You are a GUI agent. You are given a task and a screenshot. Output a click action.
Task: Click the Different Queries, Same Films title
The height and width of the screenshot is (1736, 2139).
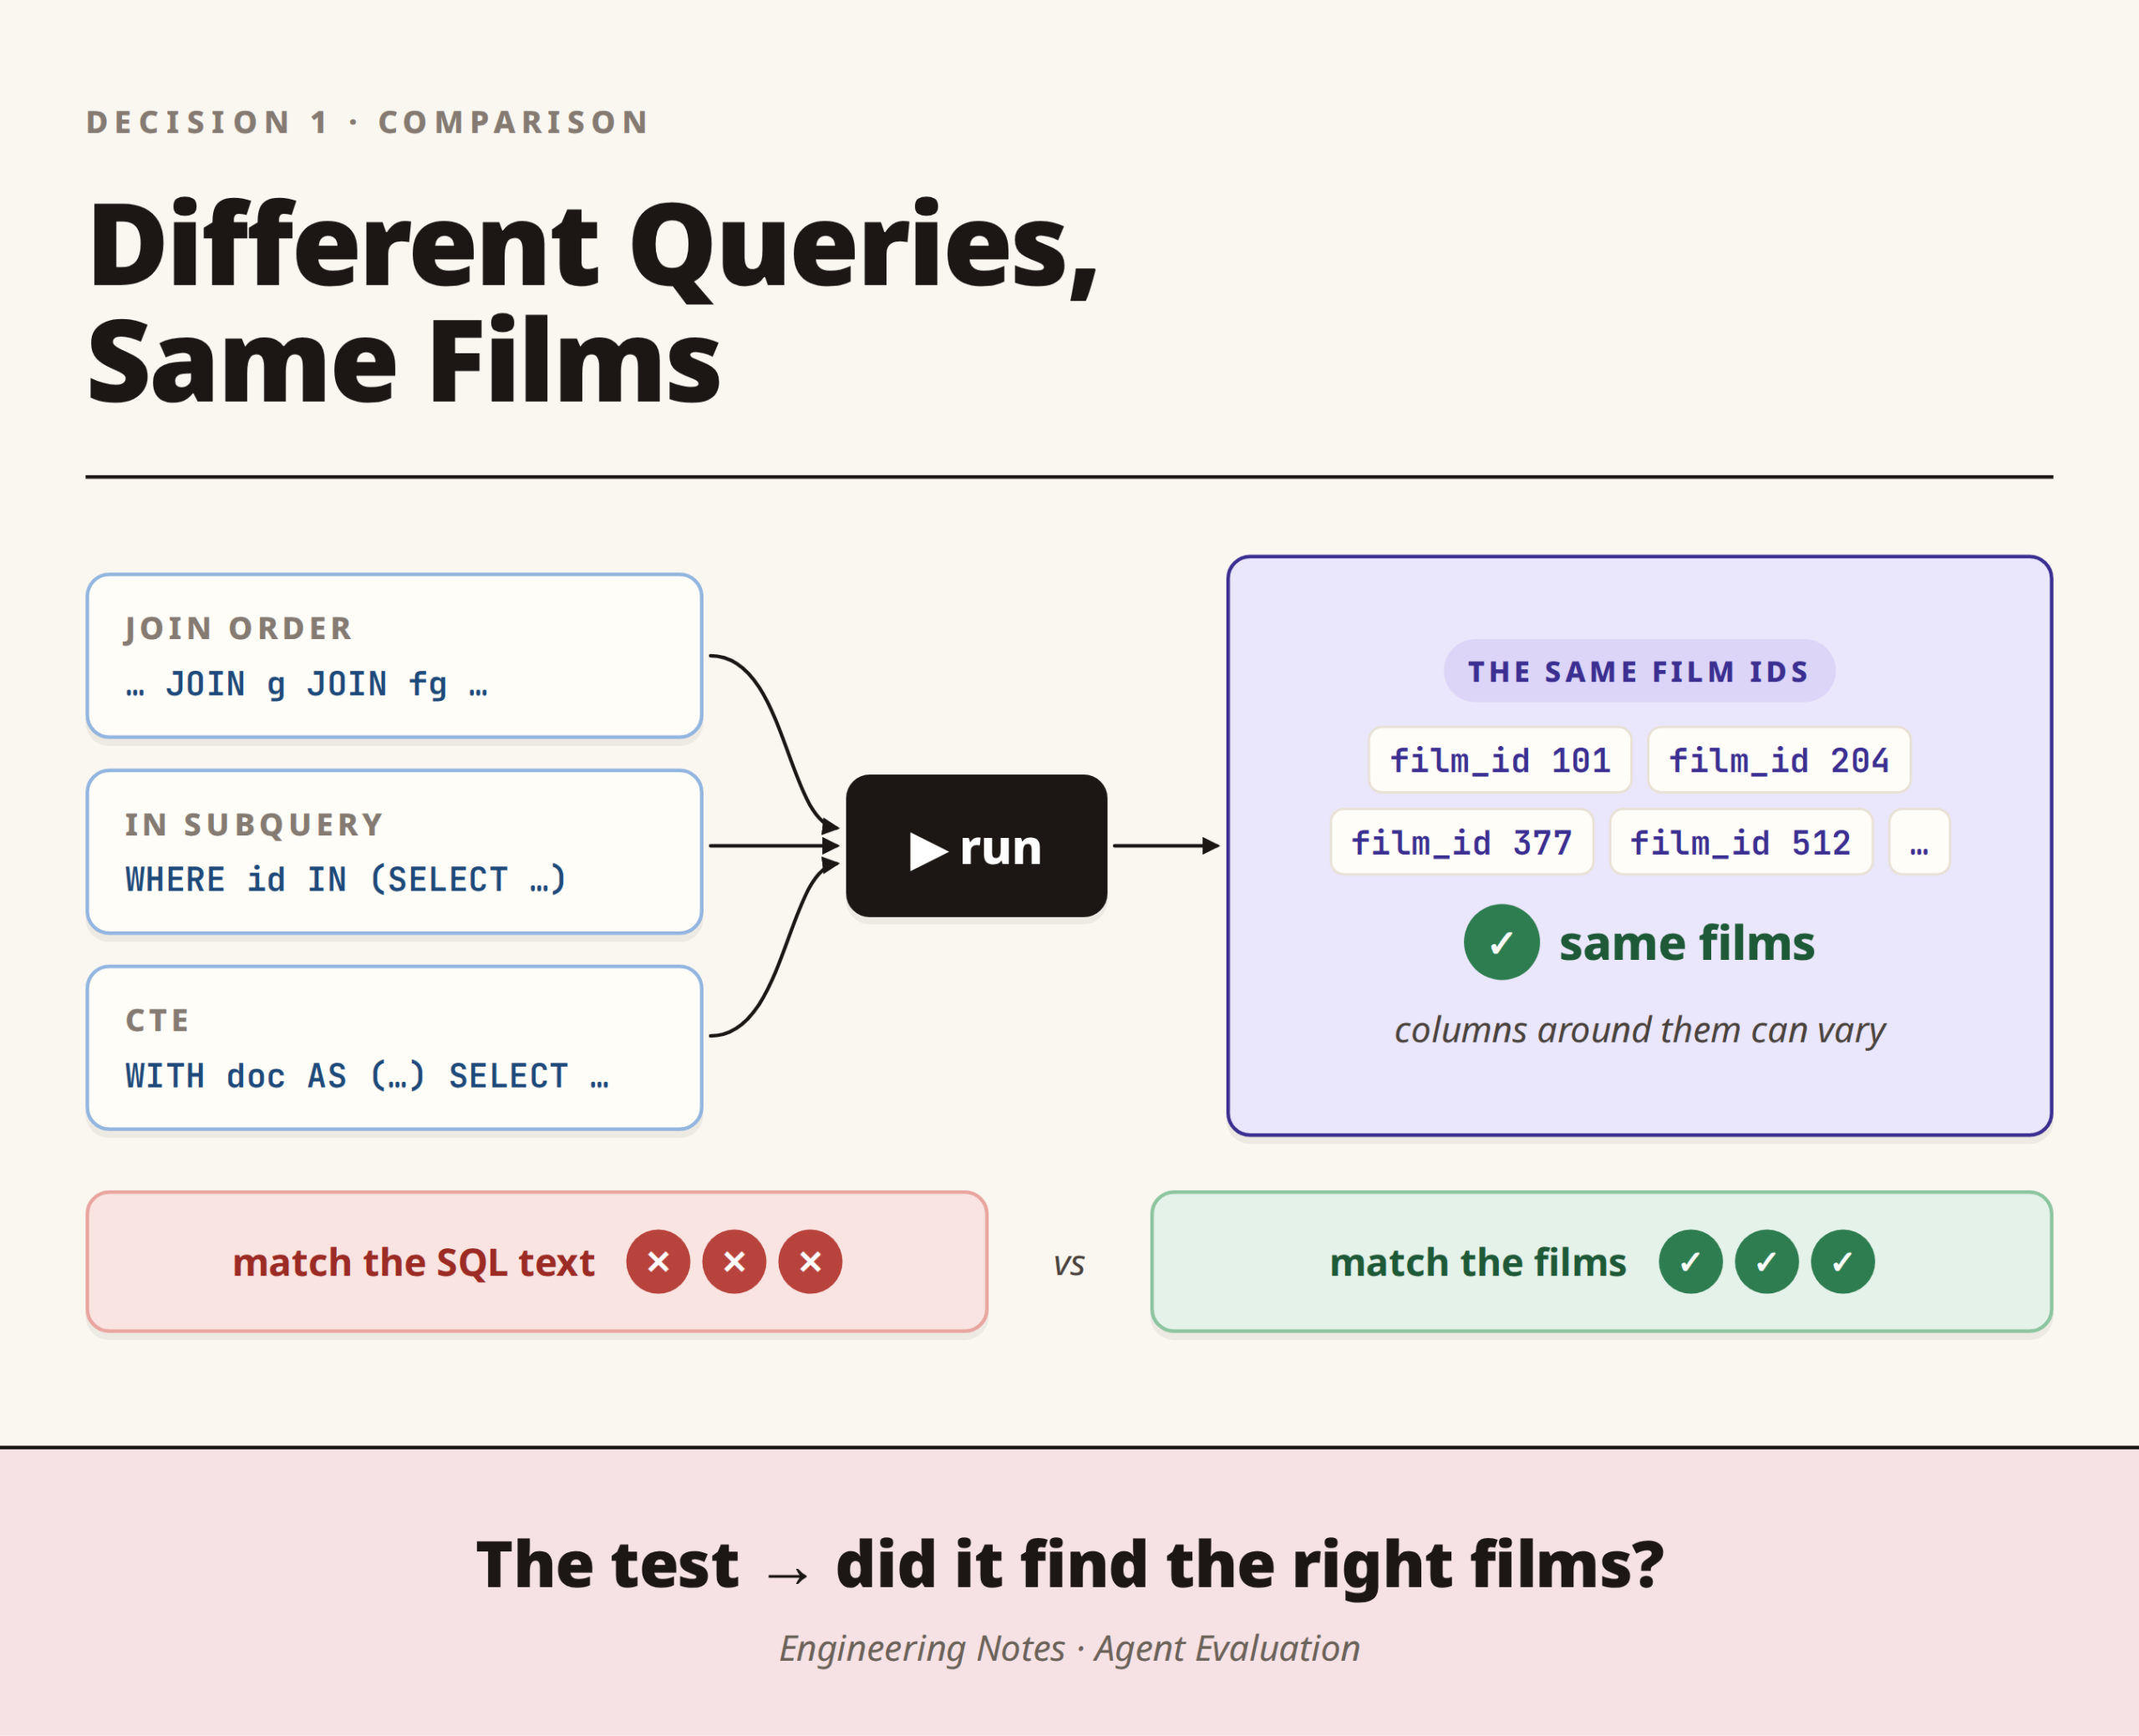pos(592,302)
